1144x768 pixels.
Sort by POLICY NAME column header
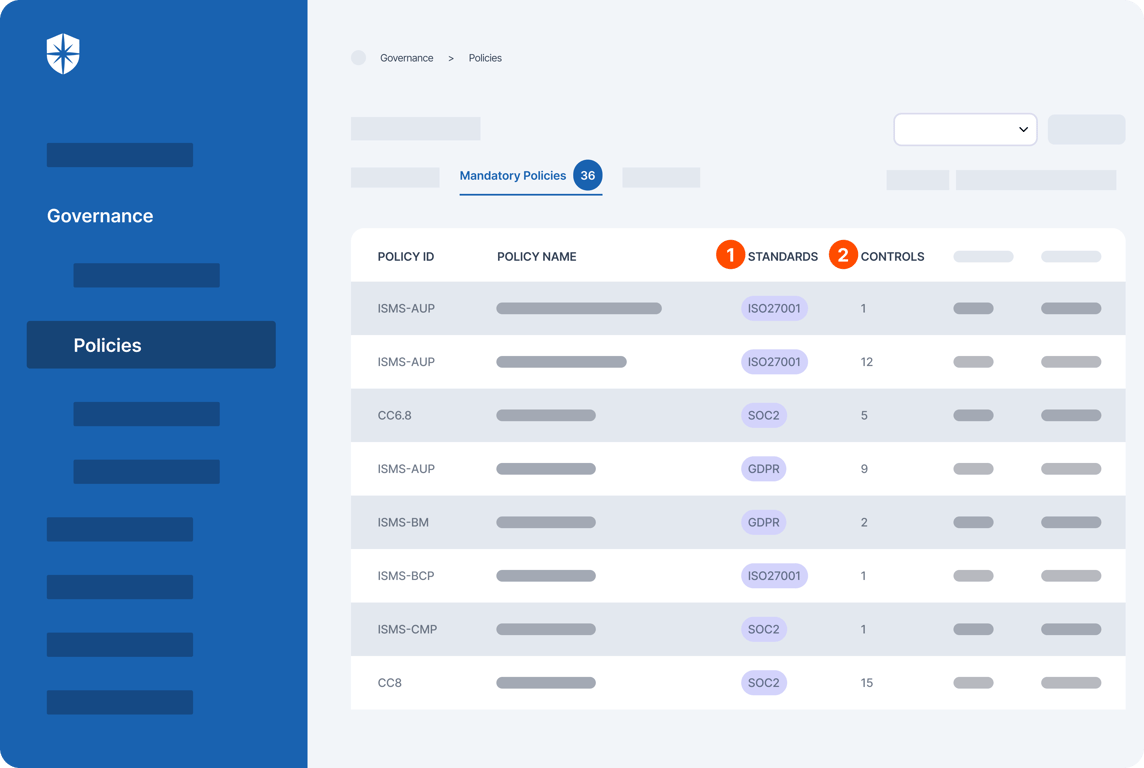[x=536, y=257]
